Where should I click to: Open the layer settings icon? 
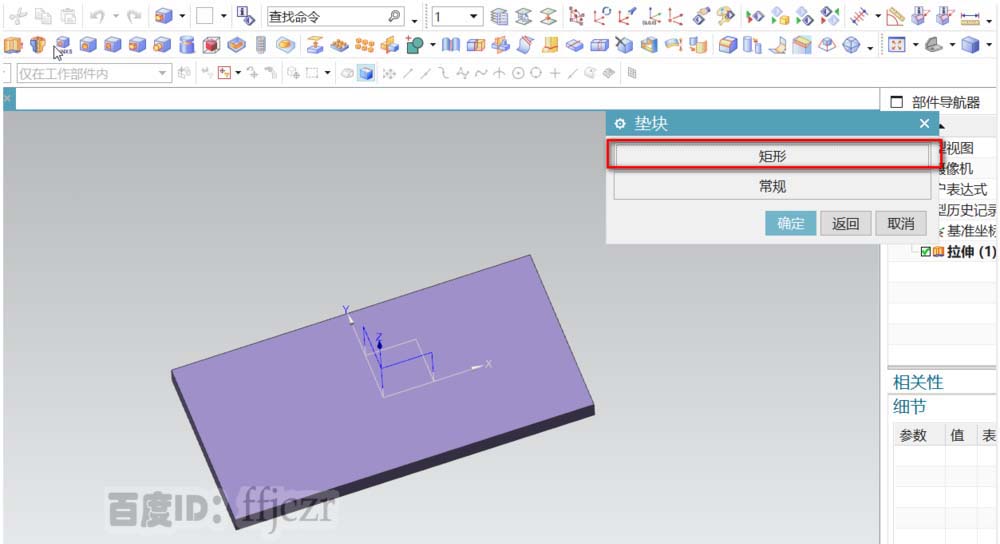coord(499,16)
